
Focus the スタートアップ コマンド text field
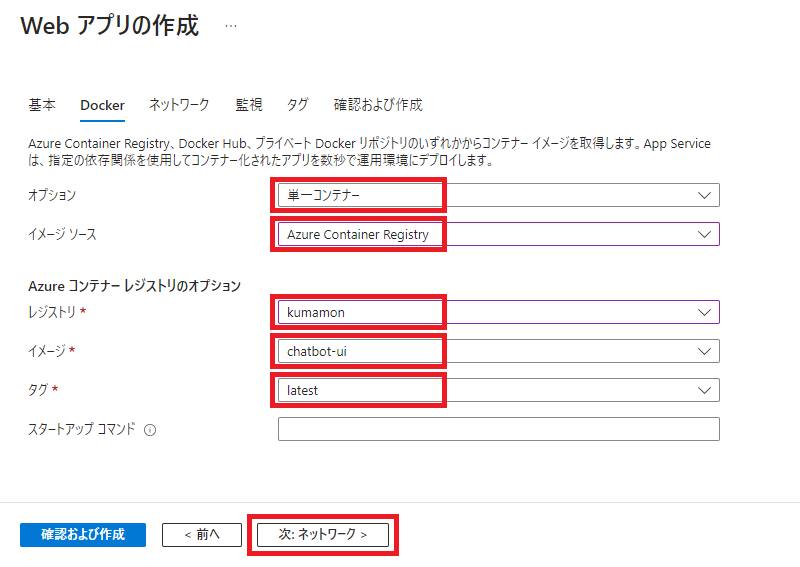tap(498, 429)
